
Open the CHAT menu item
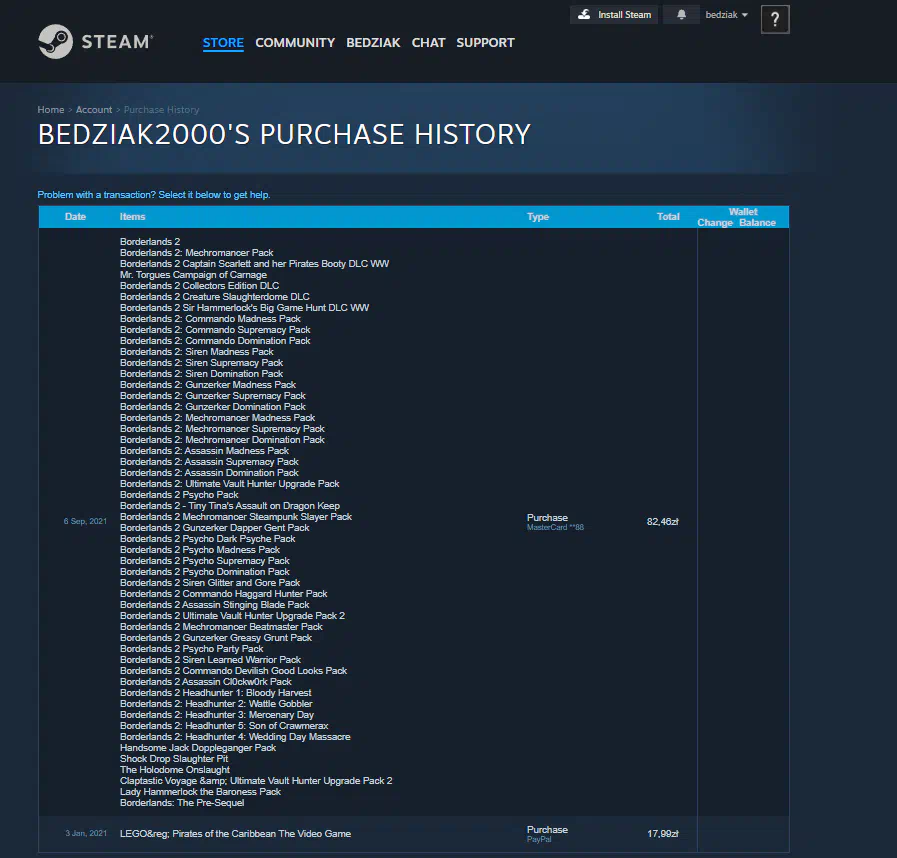tap(428, 43)
